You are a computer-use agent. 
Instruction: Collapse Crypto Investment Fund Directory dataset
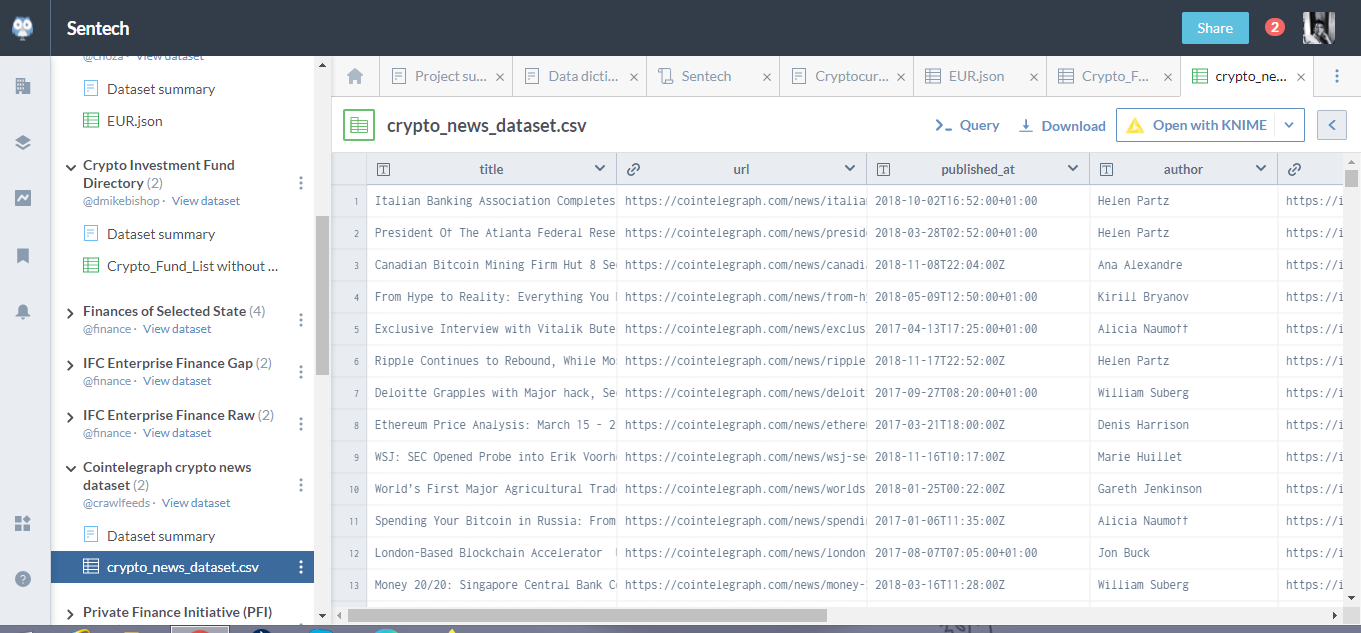[x=71, y=167]
